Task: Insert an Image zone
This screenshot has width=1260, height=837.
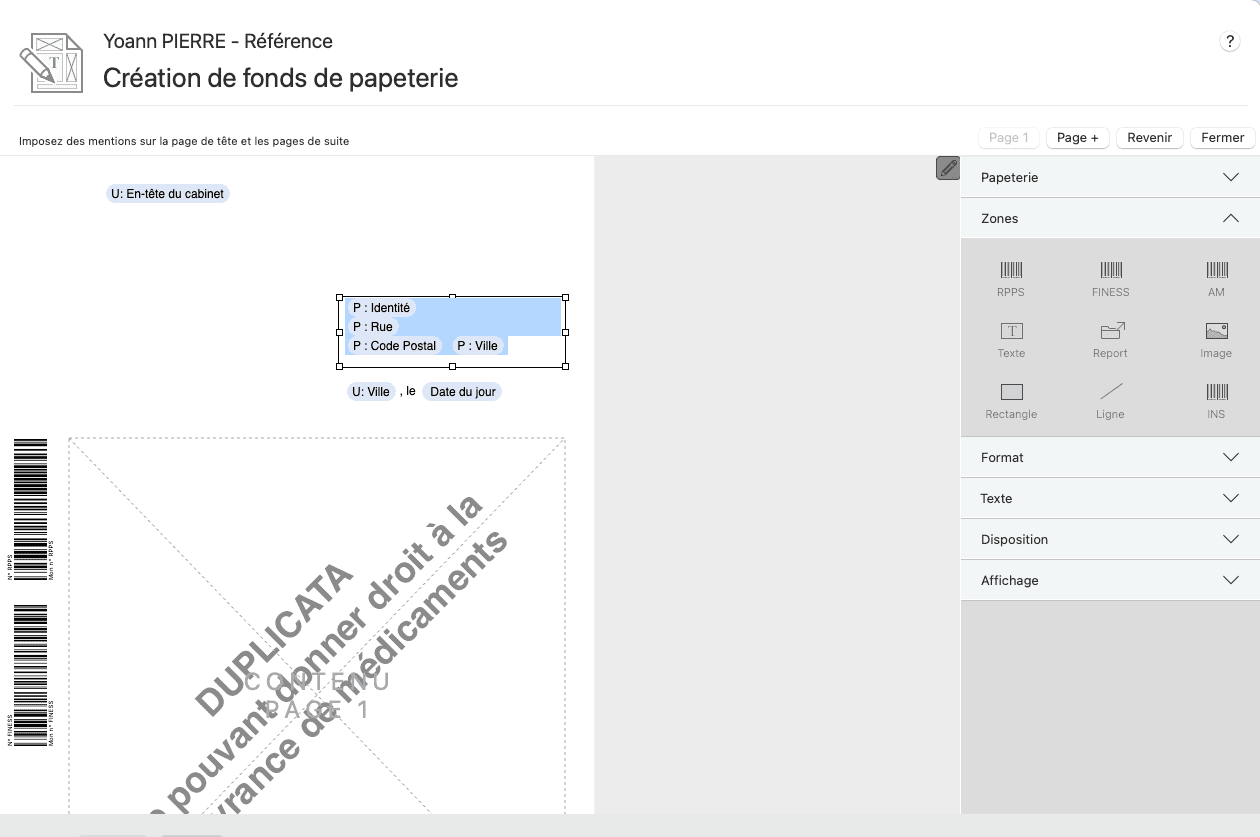Action: coord(1216,339)
